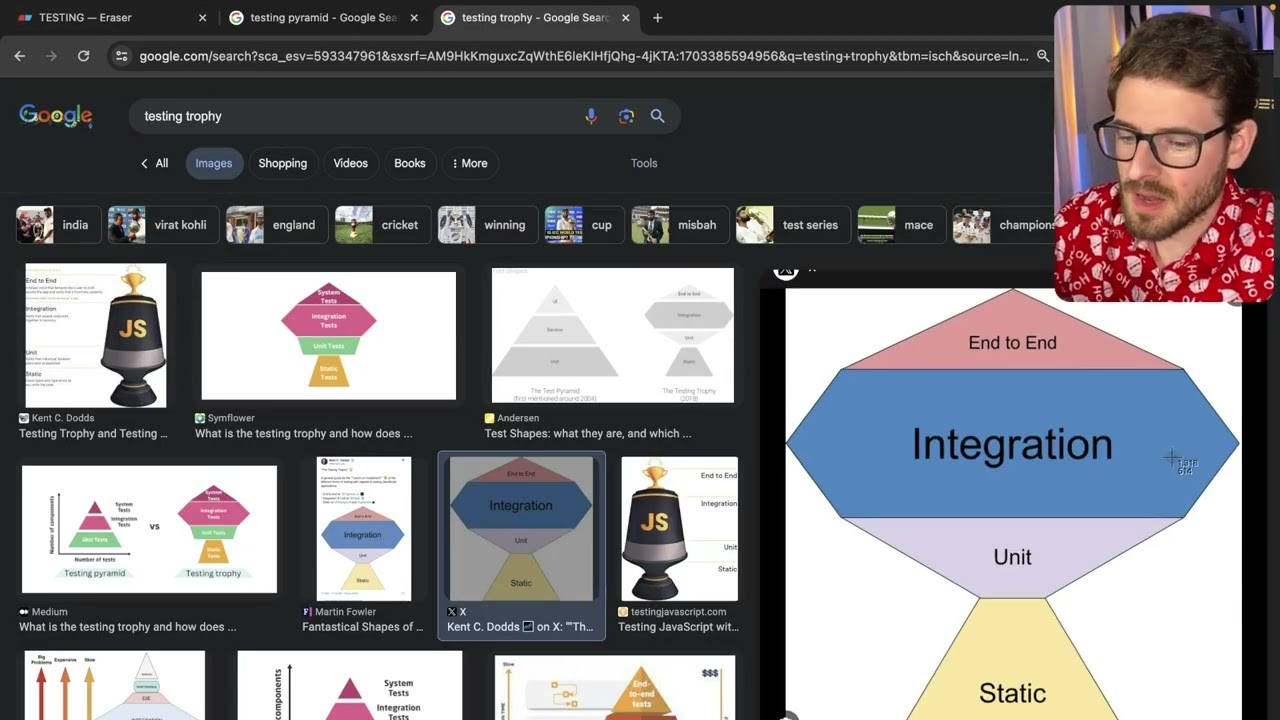Open End-to-end tests pyramid thumbnail with $$$
Image resolution: width=1280 pixels, height=720 pixels.
(x=615, y=688)
